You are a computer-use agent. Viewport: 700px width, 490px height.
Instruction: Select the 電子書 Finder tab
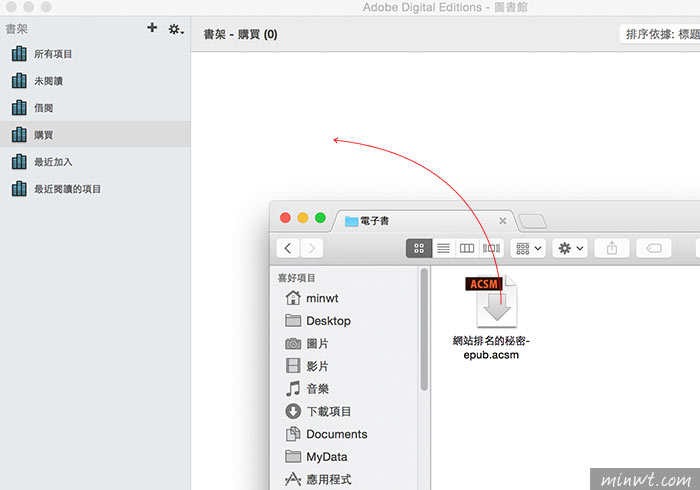click(424, 221)
